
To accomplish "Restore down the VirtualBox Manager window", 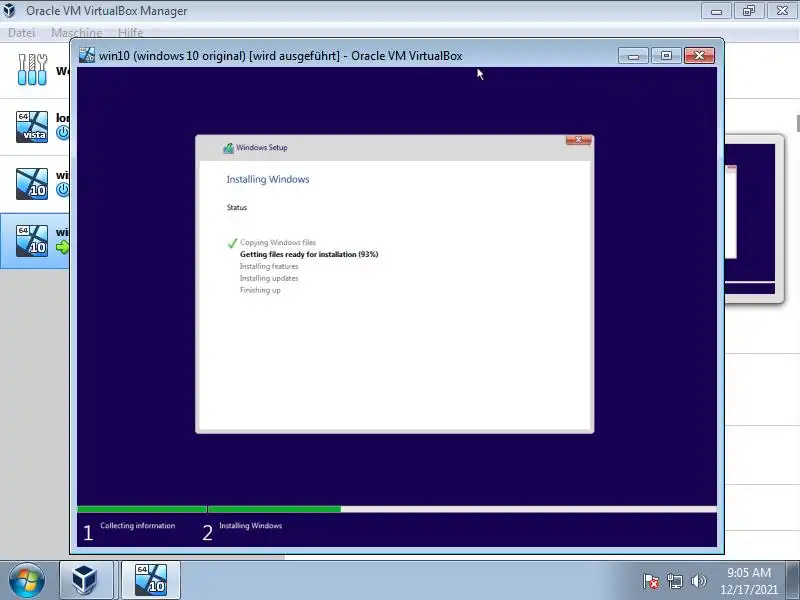I will (749, 11).
